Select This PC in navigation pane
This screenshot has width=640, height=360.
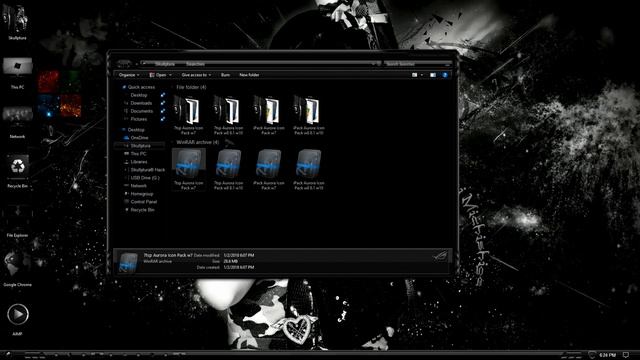point(138,154)
